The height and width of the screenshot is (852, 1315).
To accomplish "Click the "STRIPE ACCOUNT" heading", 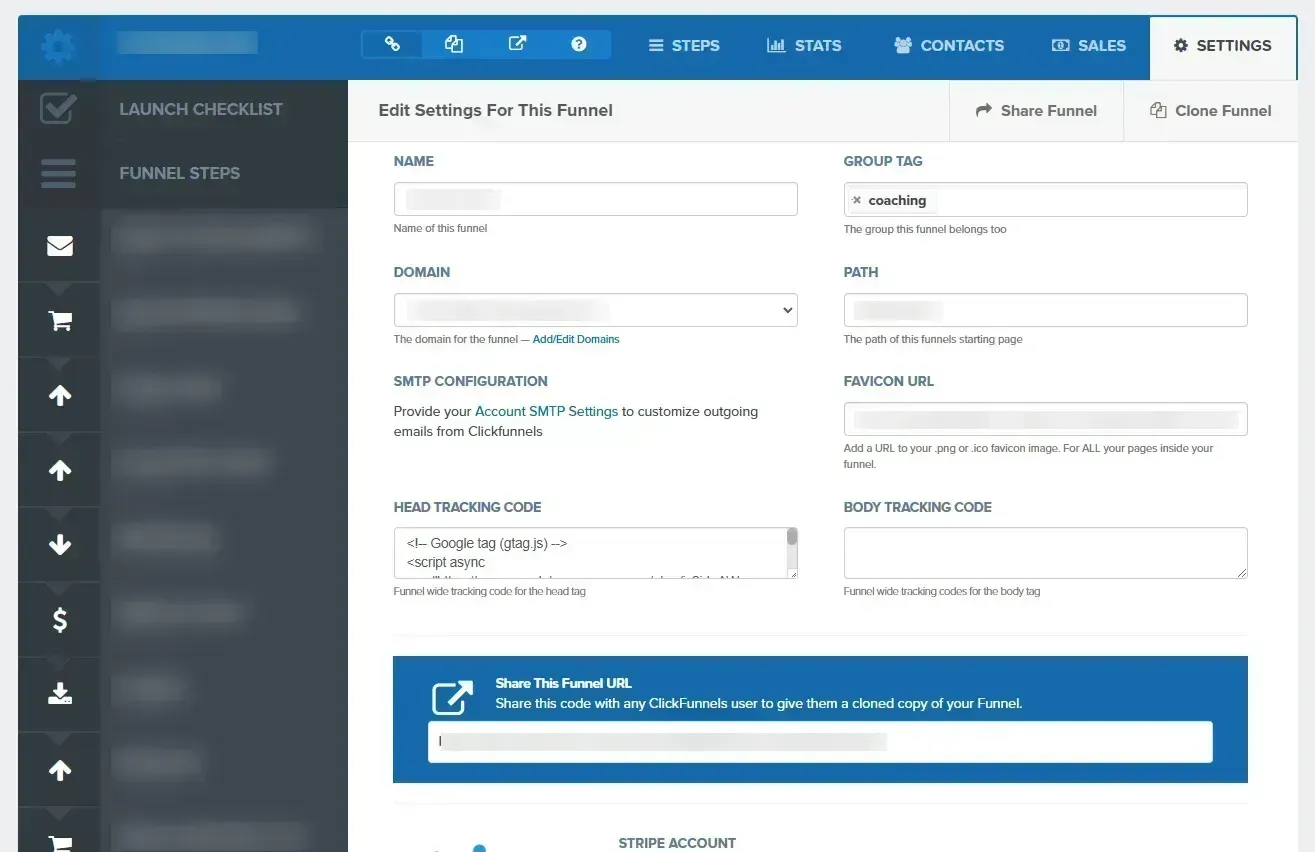I will [677, 843].
